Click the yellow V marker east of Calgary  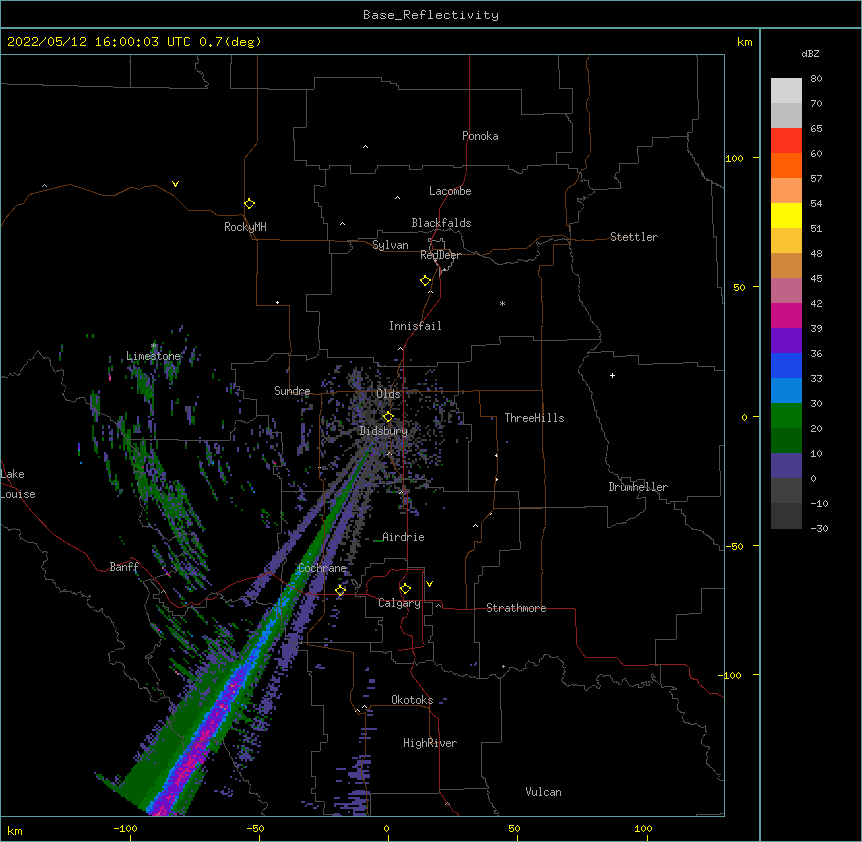pos(429,584)
